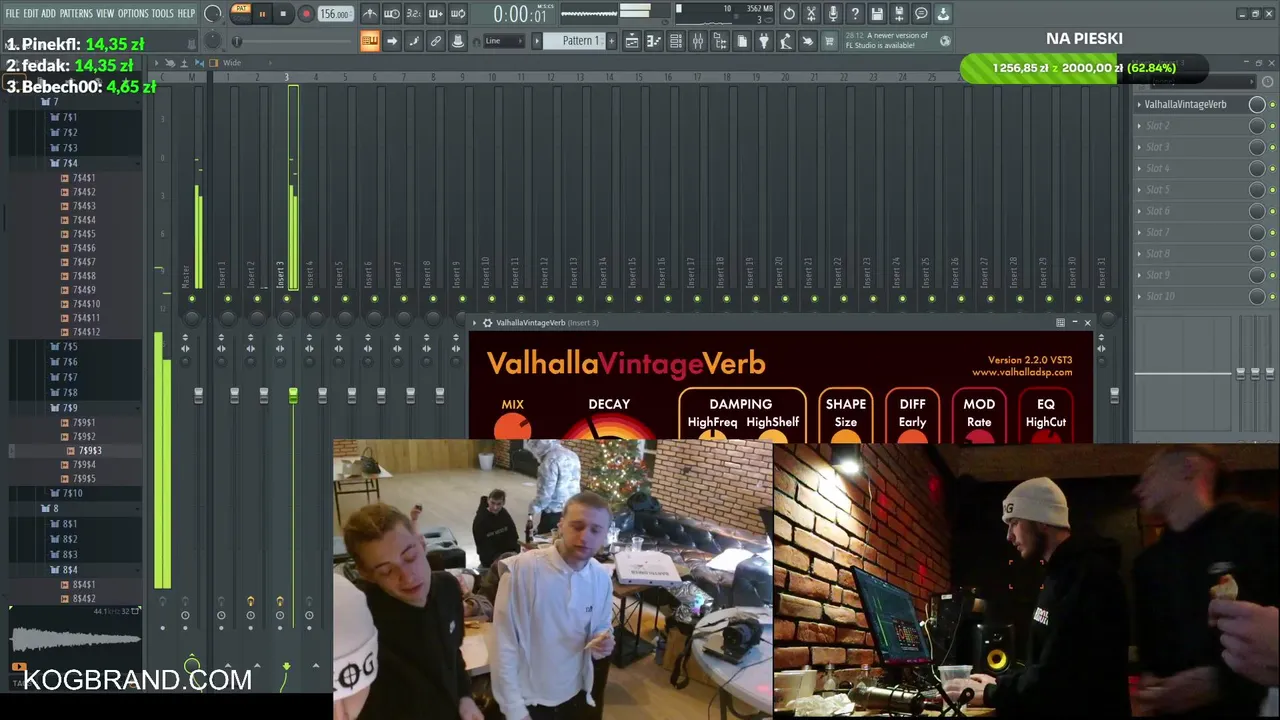
Task: Arm recording with the red record button
Action: [306, 14]
